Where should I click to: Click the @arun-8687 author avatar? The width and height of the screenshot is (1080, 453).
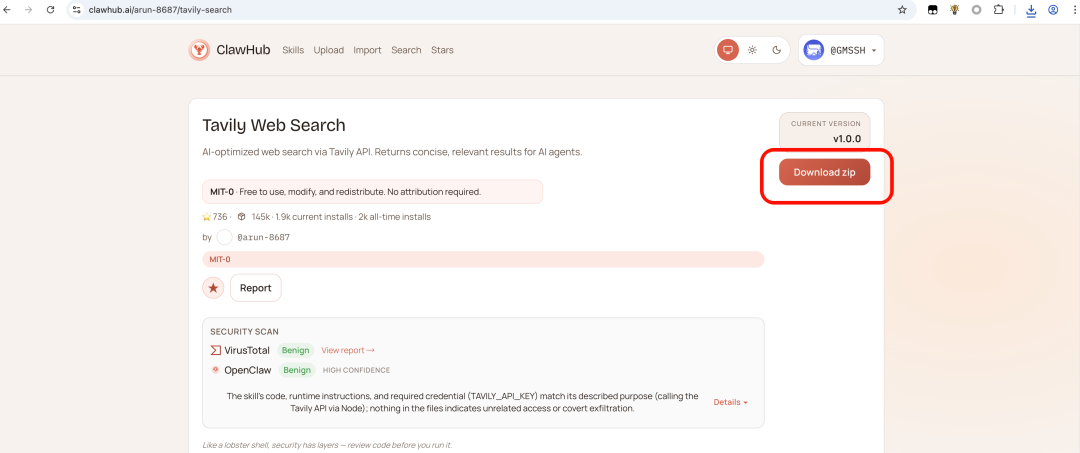click(225, 237)
